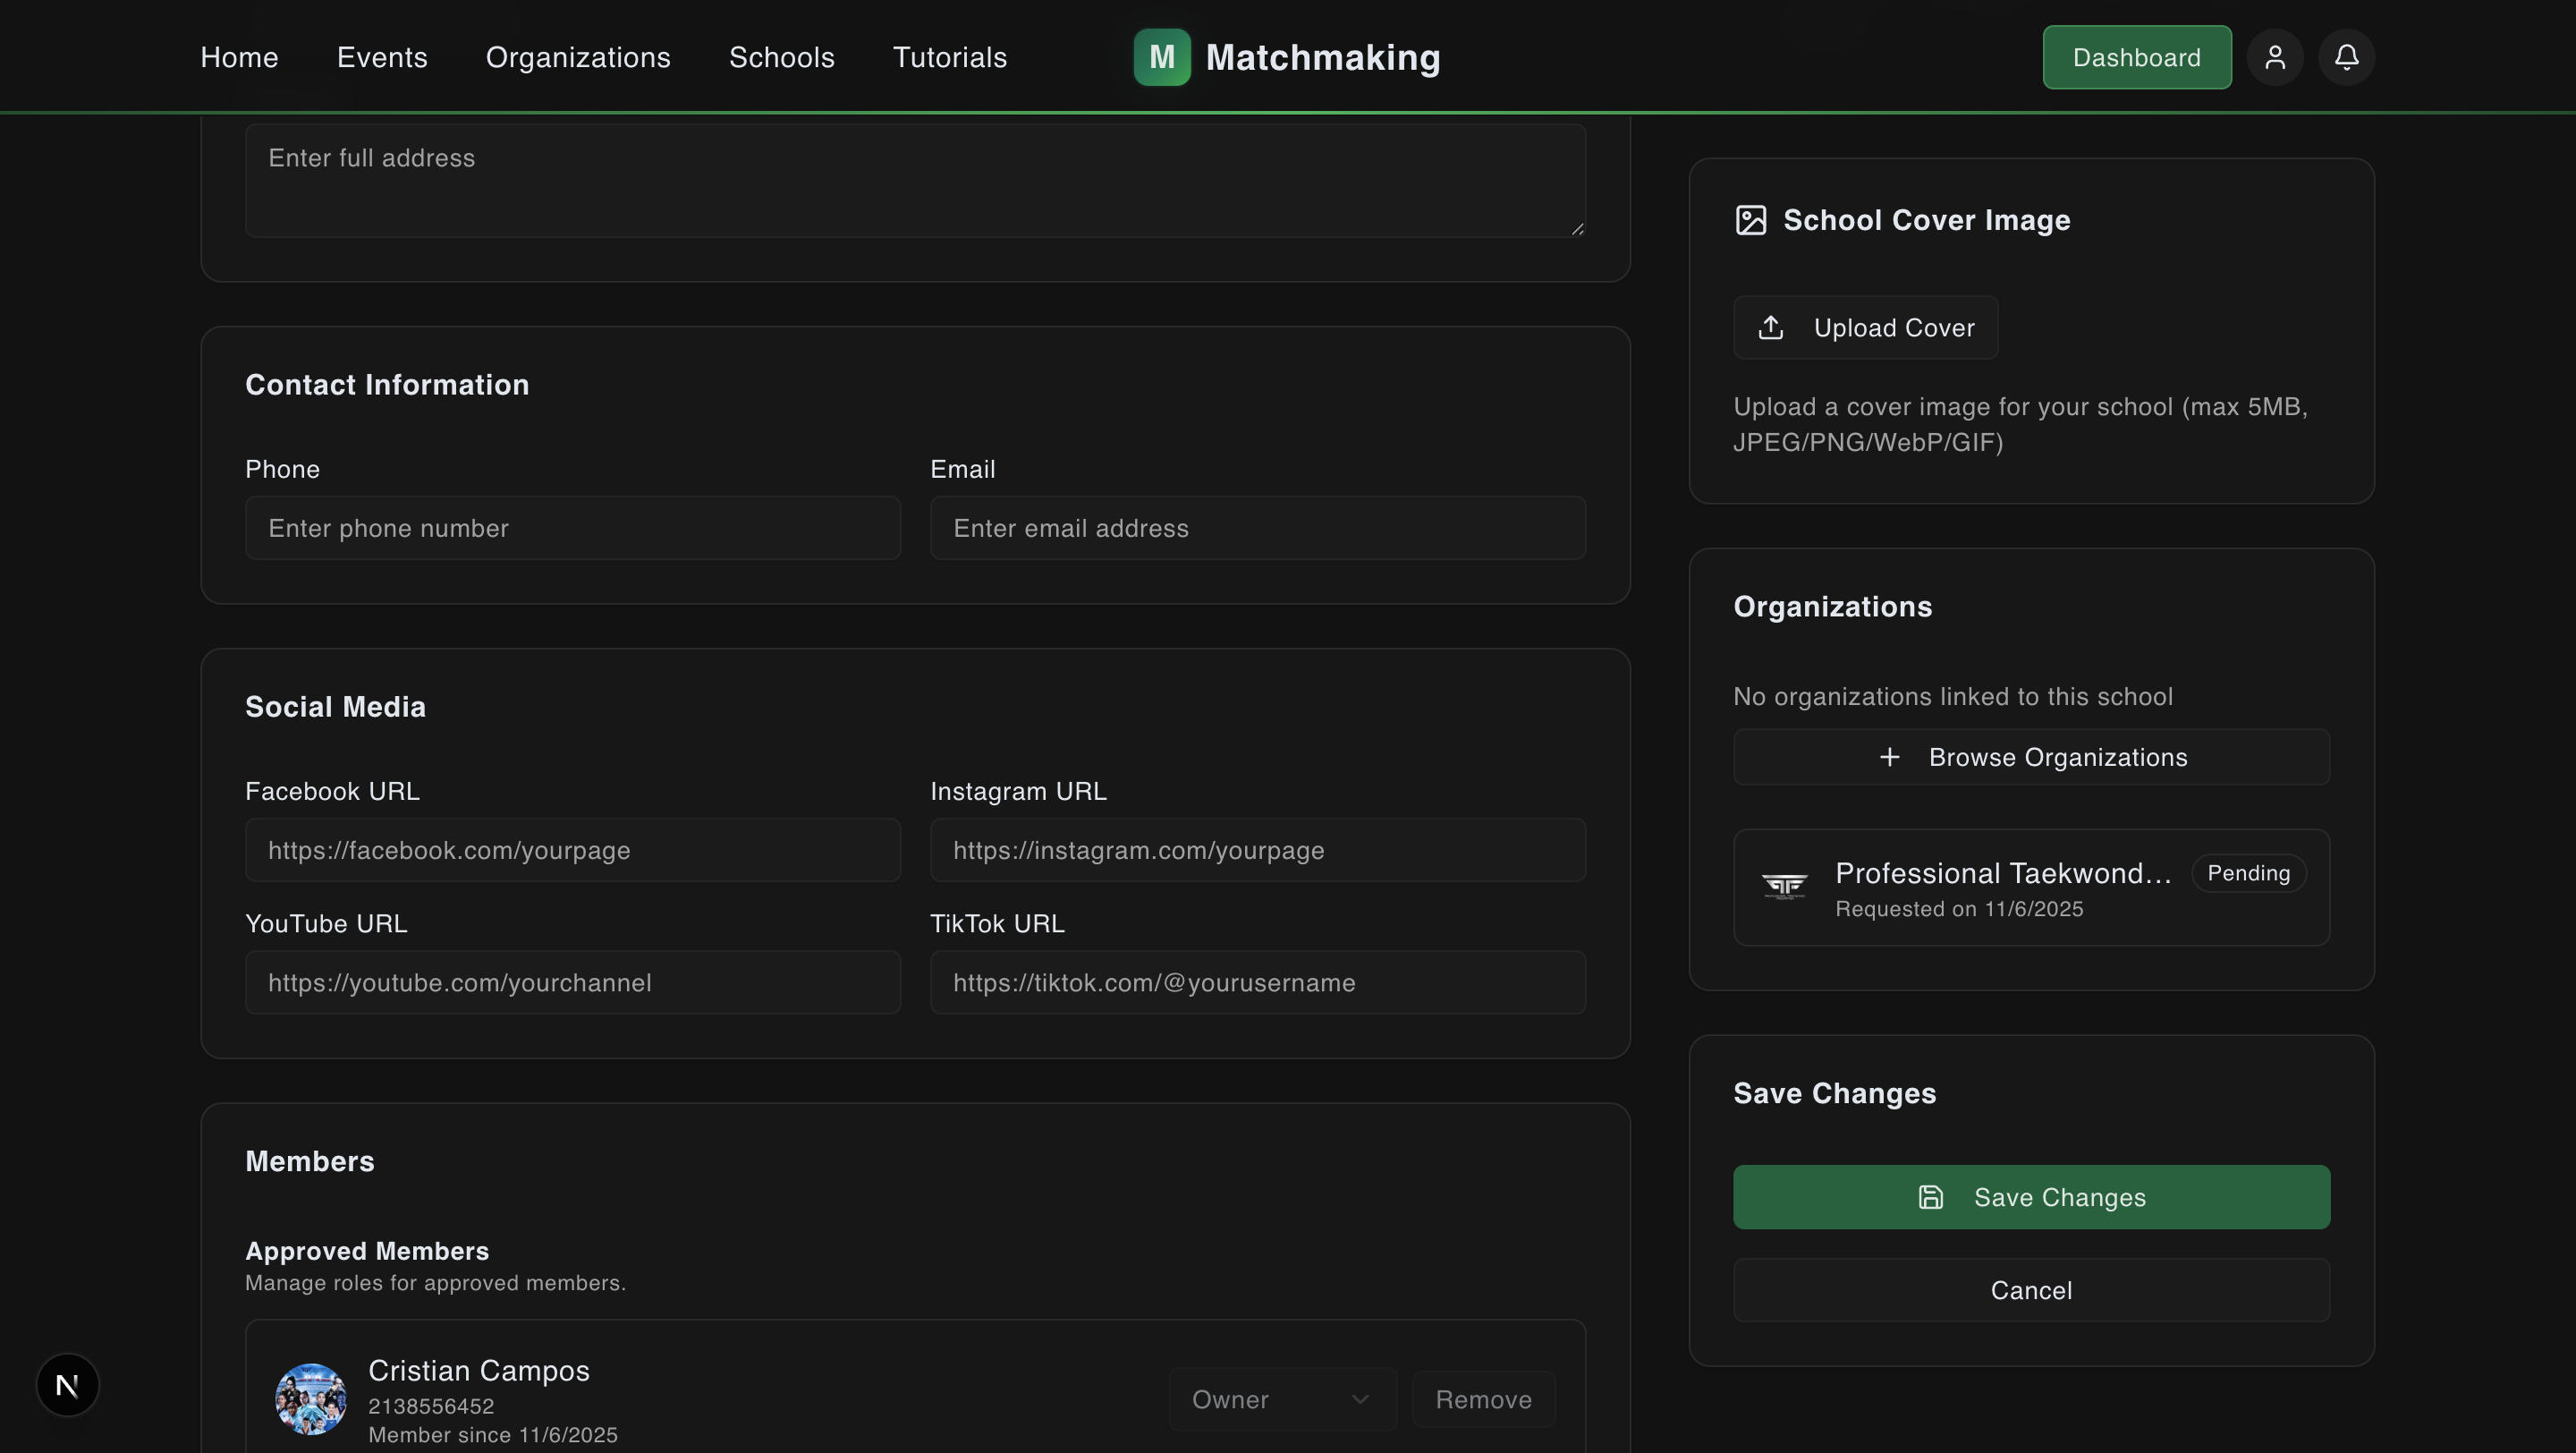2576x1453 pixels.
Task: Click the Upload Cover button
Action: tap(1865, 327)
